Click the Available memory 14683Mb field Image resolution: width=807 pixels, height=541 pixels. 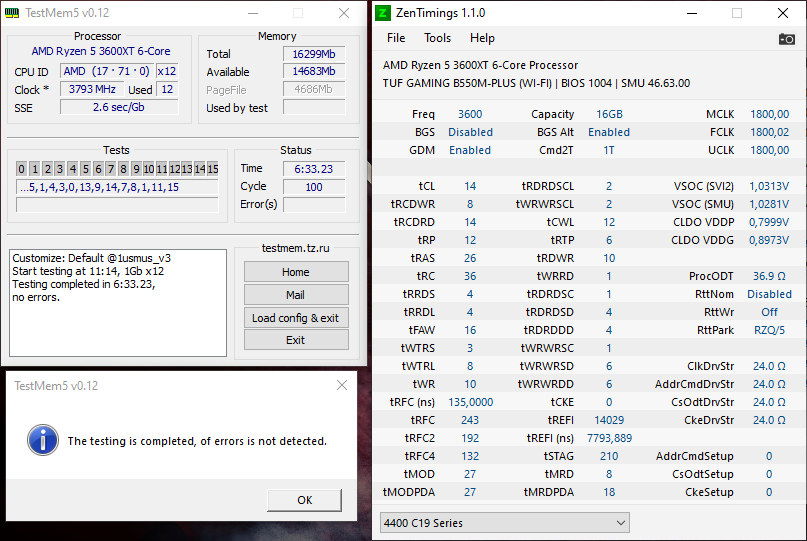(x=314, y=72)
